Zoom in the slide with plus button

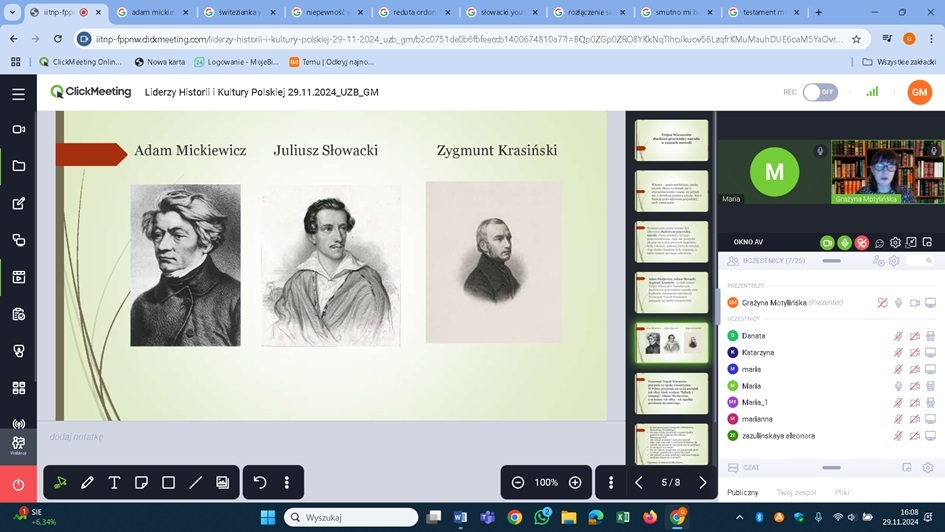[575, 483]
